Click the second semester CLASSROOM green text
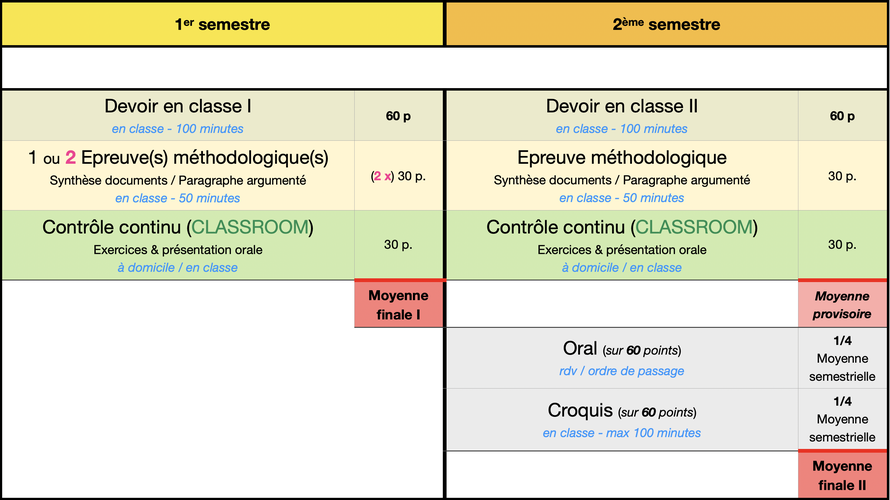The height and width of the screenshot is (500, 890). coord(694,227)
